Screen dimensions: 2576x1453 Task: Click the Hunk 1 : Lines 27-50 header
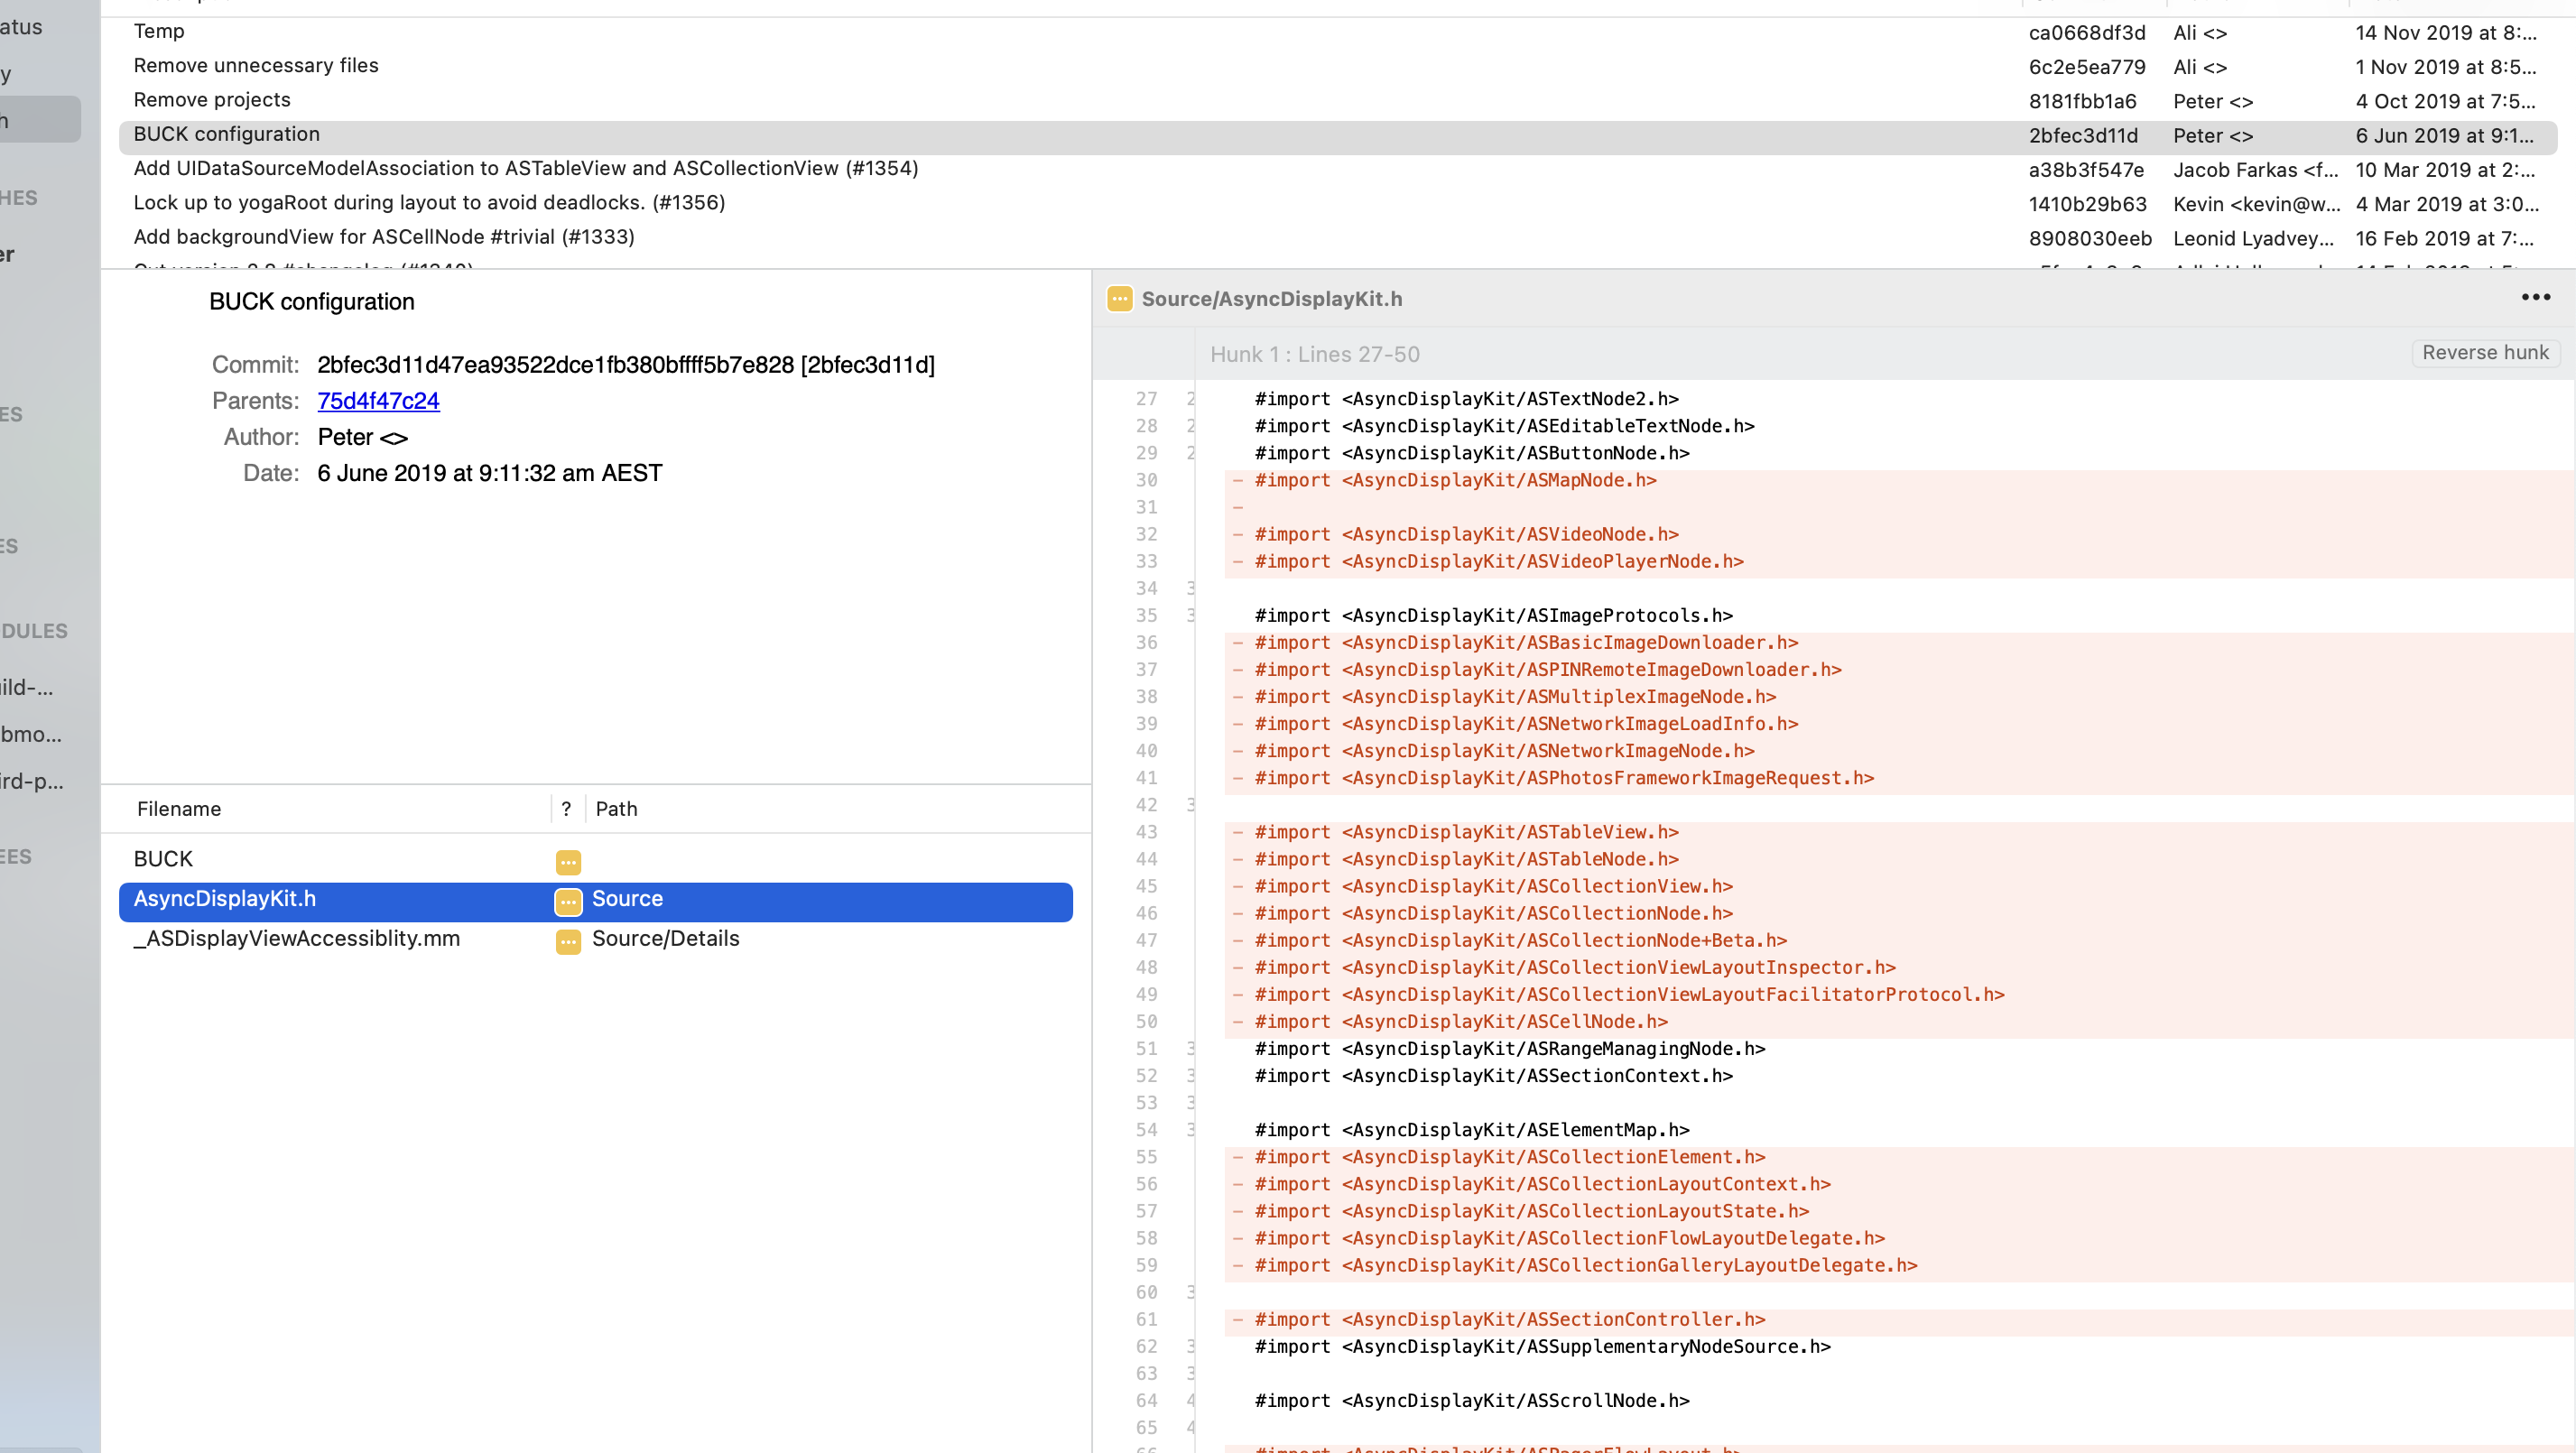pos(1314,355)
